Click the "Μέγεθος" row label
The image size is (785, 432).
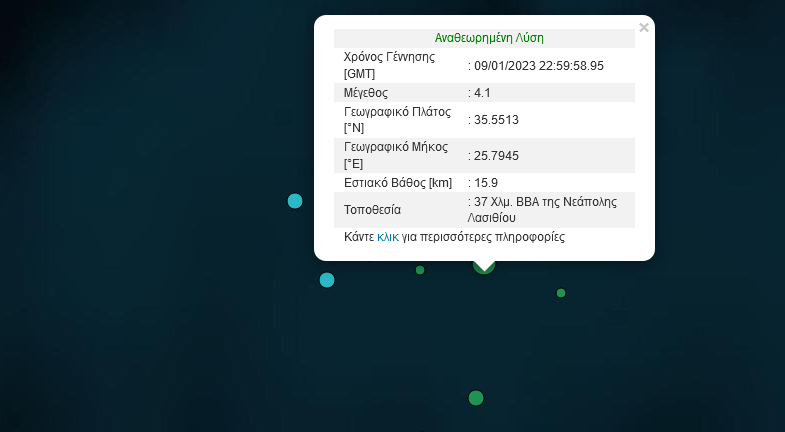pos(366,93)
